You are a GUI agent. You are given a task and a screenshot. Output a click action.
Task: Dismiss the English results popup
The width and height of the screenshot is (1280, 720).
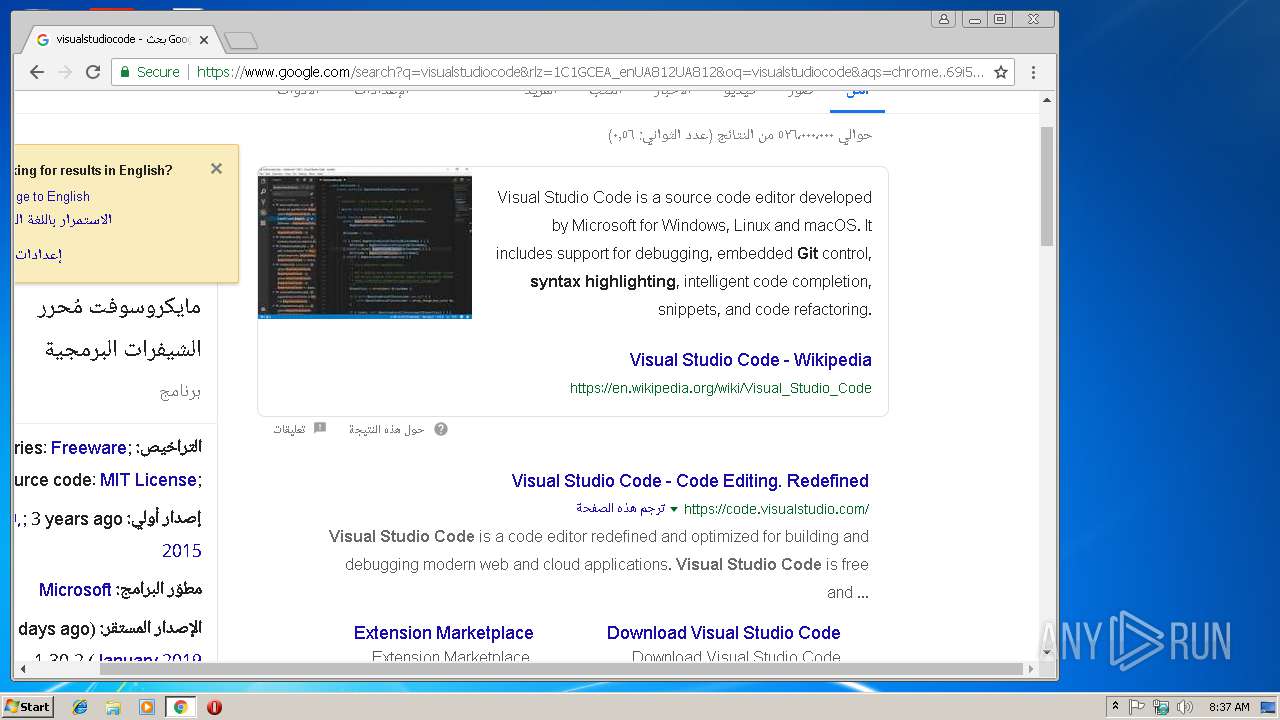[x=216, y=168]
